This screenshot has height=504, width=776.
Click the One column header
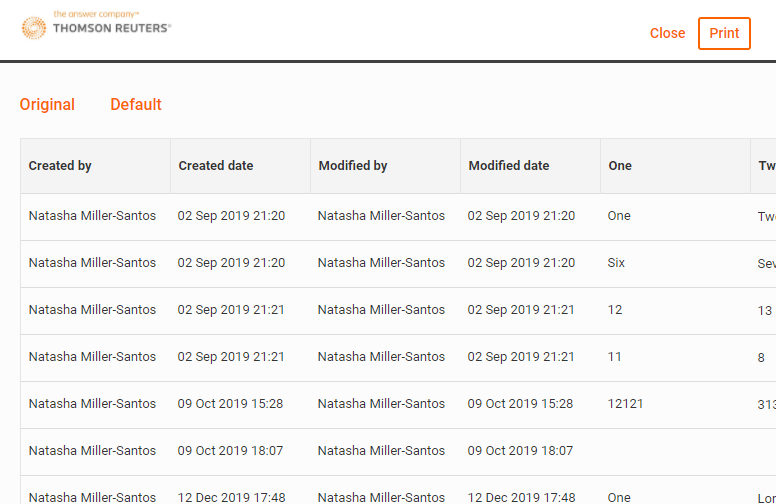pos(620,166)
